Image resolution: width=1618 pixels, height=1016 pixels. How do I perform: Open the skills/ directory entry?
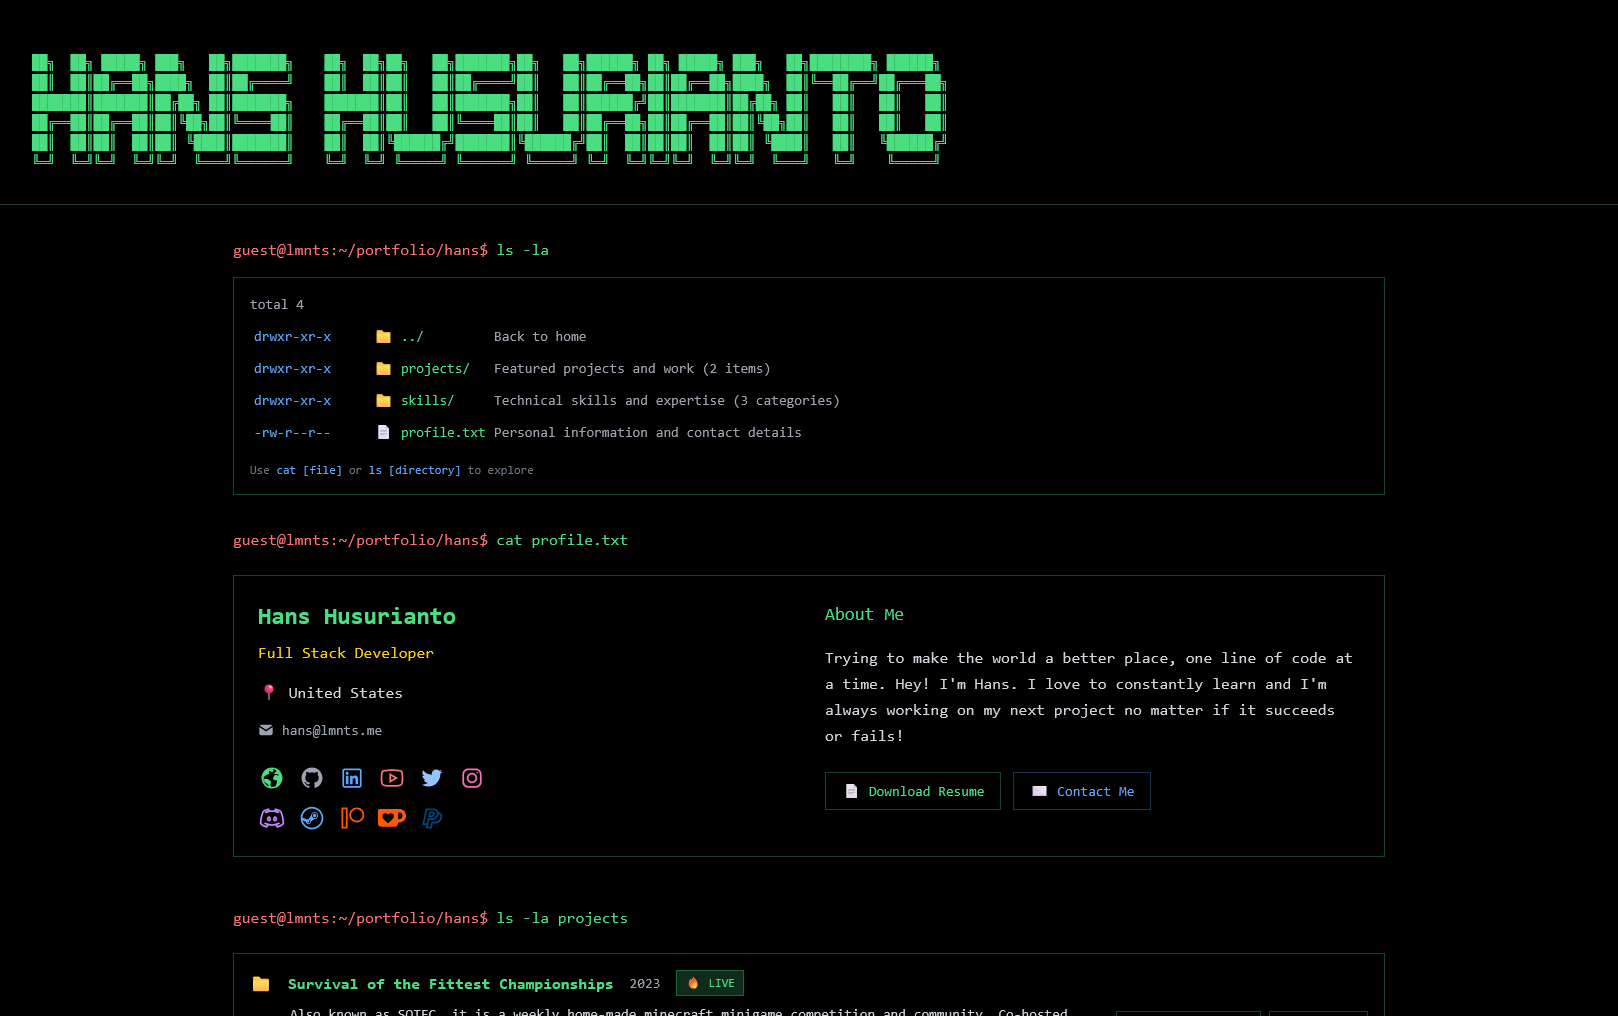427,401
